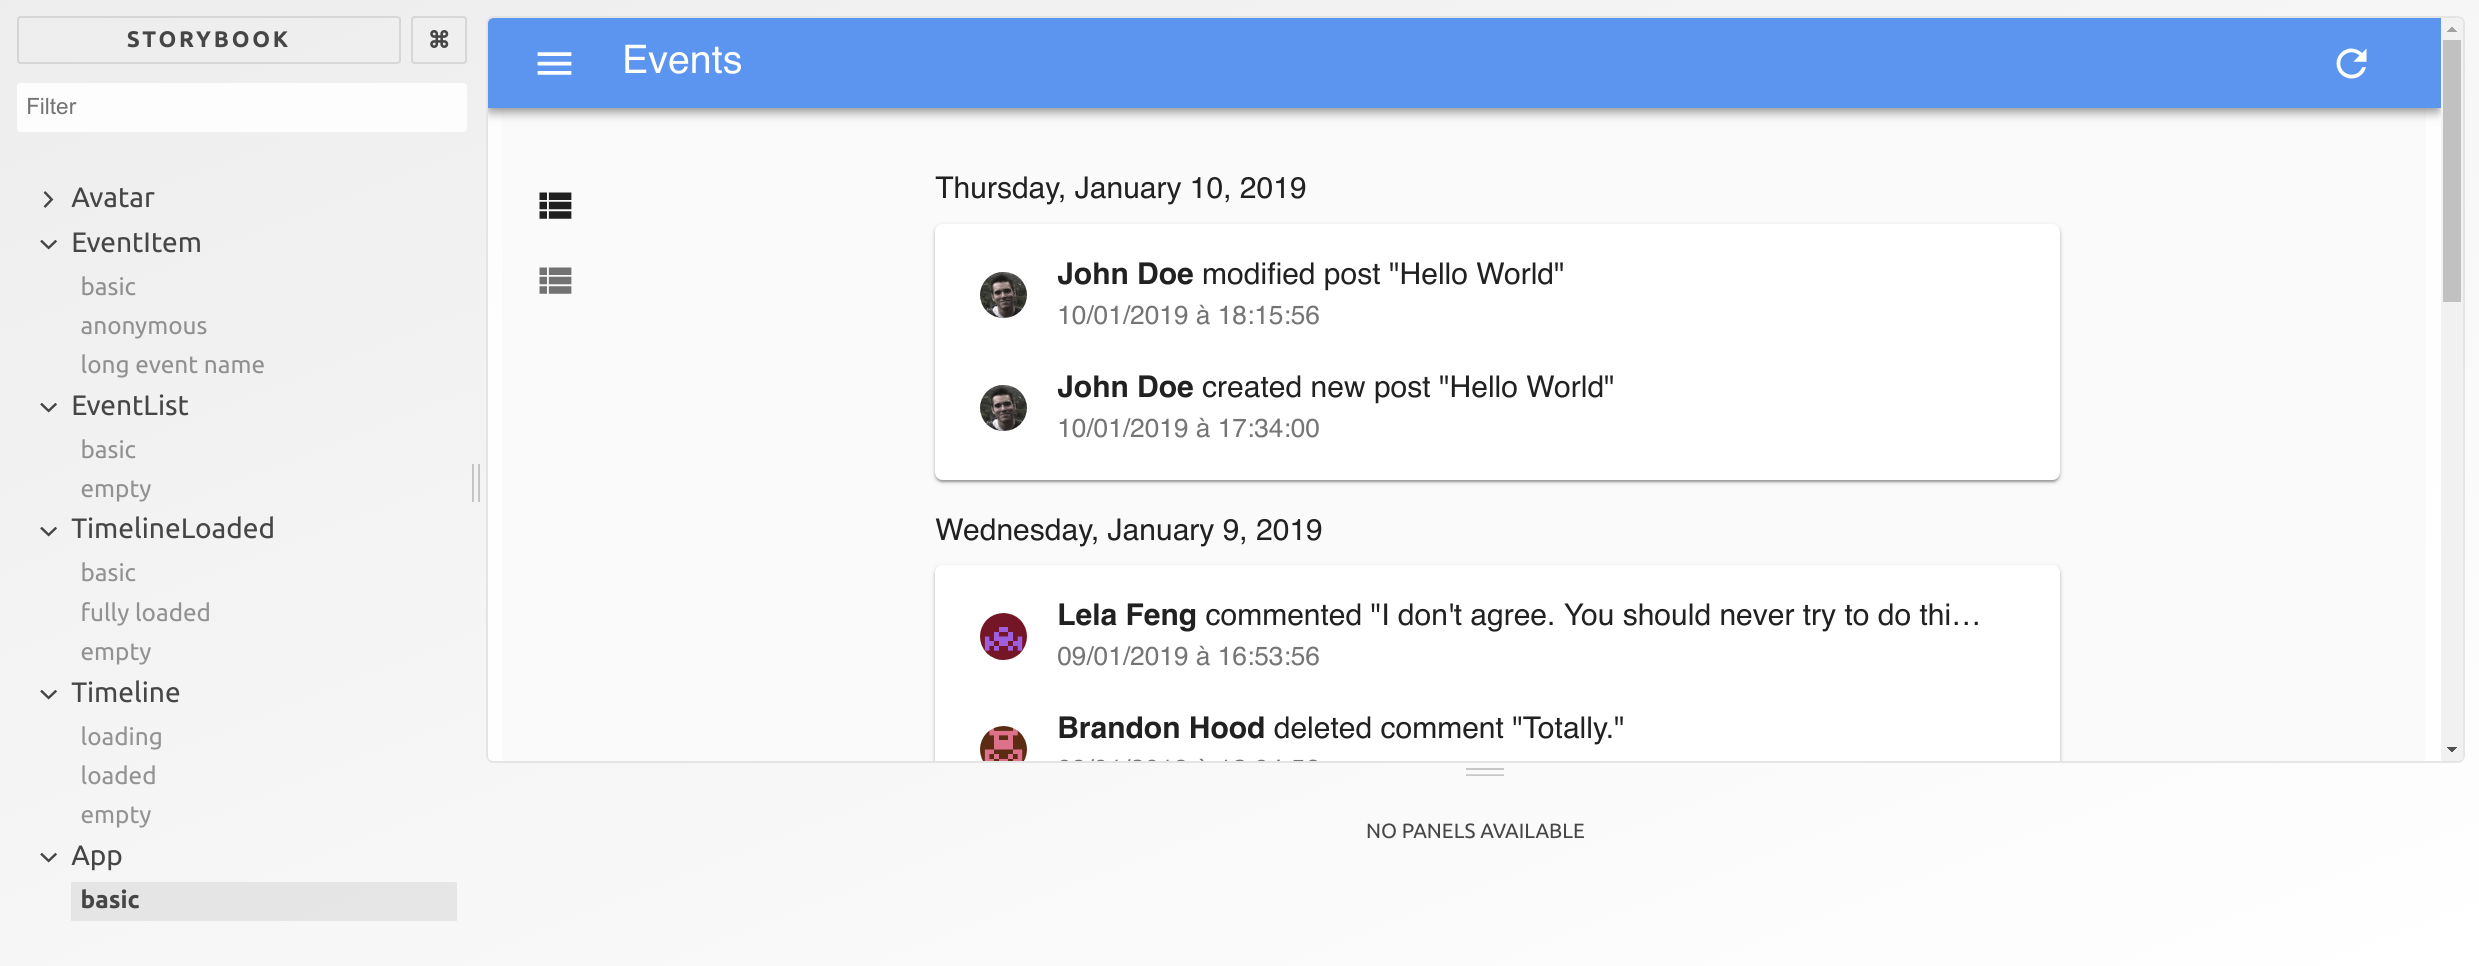
Task: Select the "anonymous" EventItem story
Action: [143, 326]
